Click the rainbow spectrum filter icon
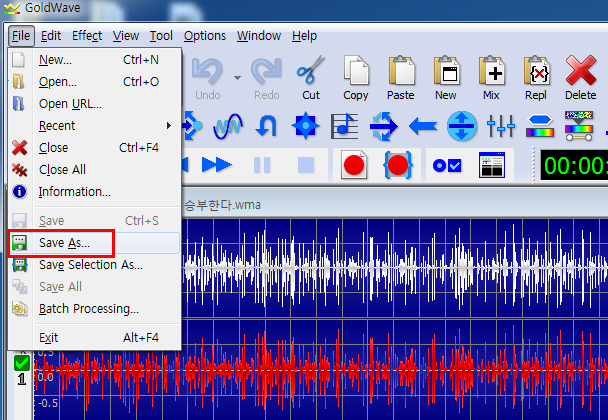 pos(540,126)
